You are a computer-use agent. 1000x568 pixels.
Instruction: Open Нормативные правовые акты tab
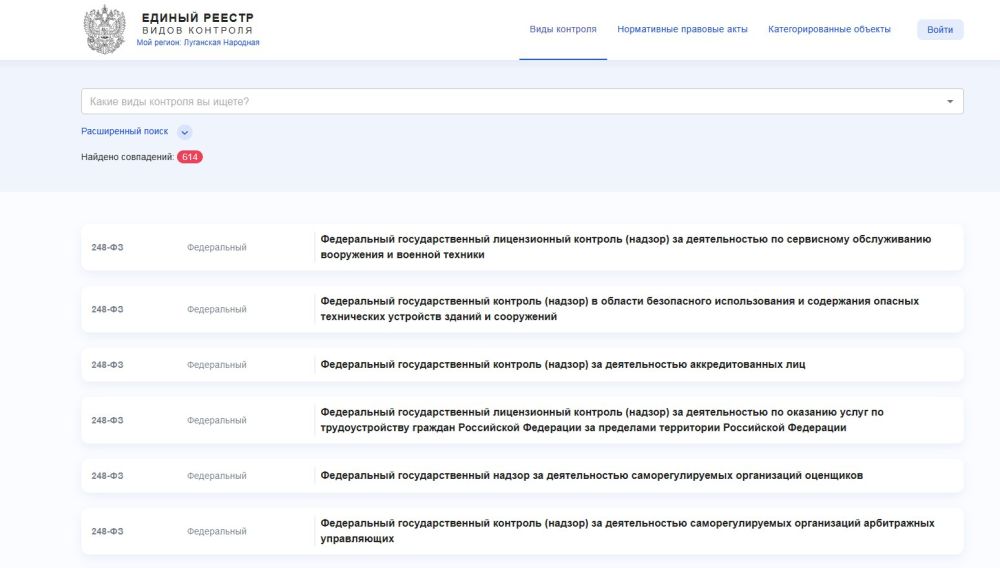pyautogui.click(x=682, y=30)
